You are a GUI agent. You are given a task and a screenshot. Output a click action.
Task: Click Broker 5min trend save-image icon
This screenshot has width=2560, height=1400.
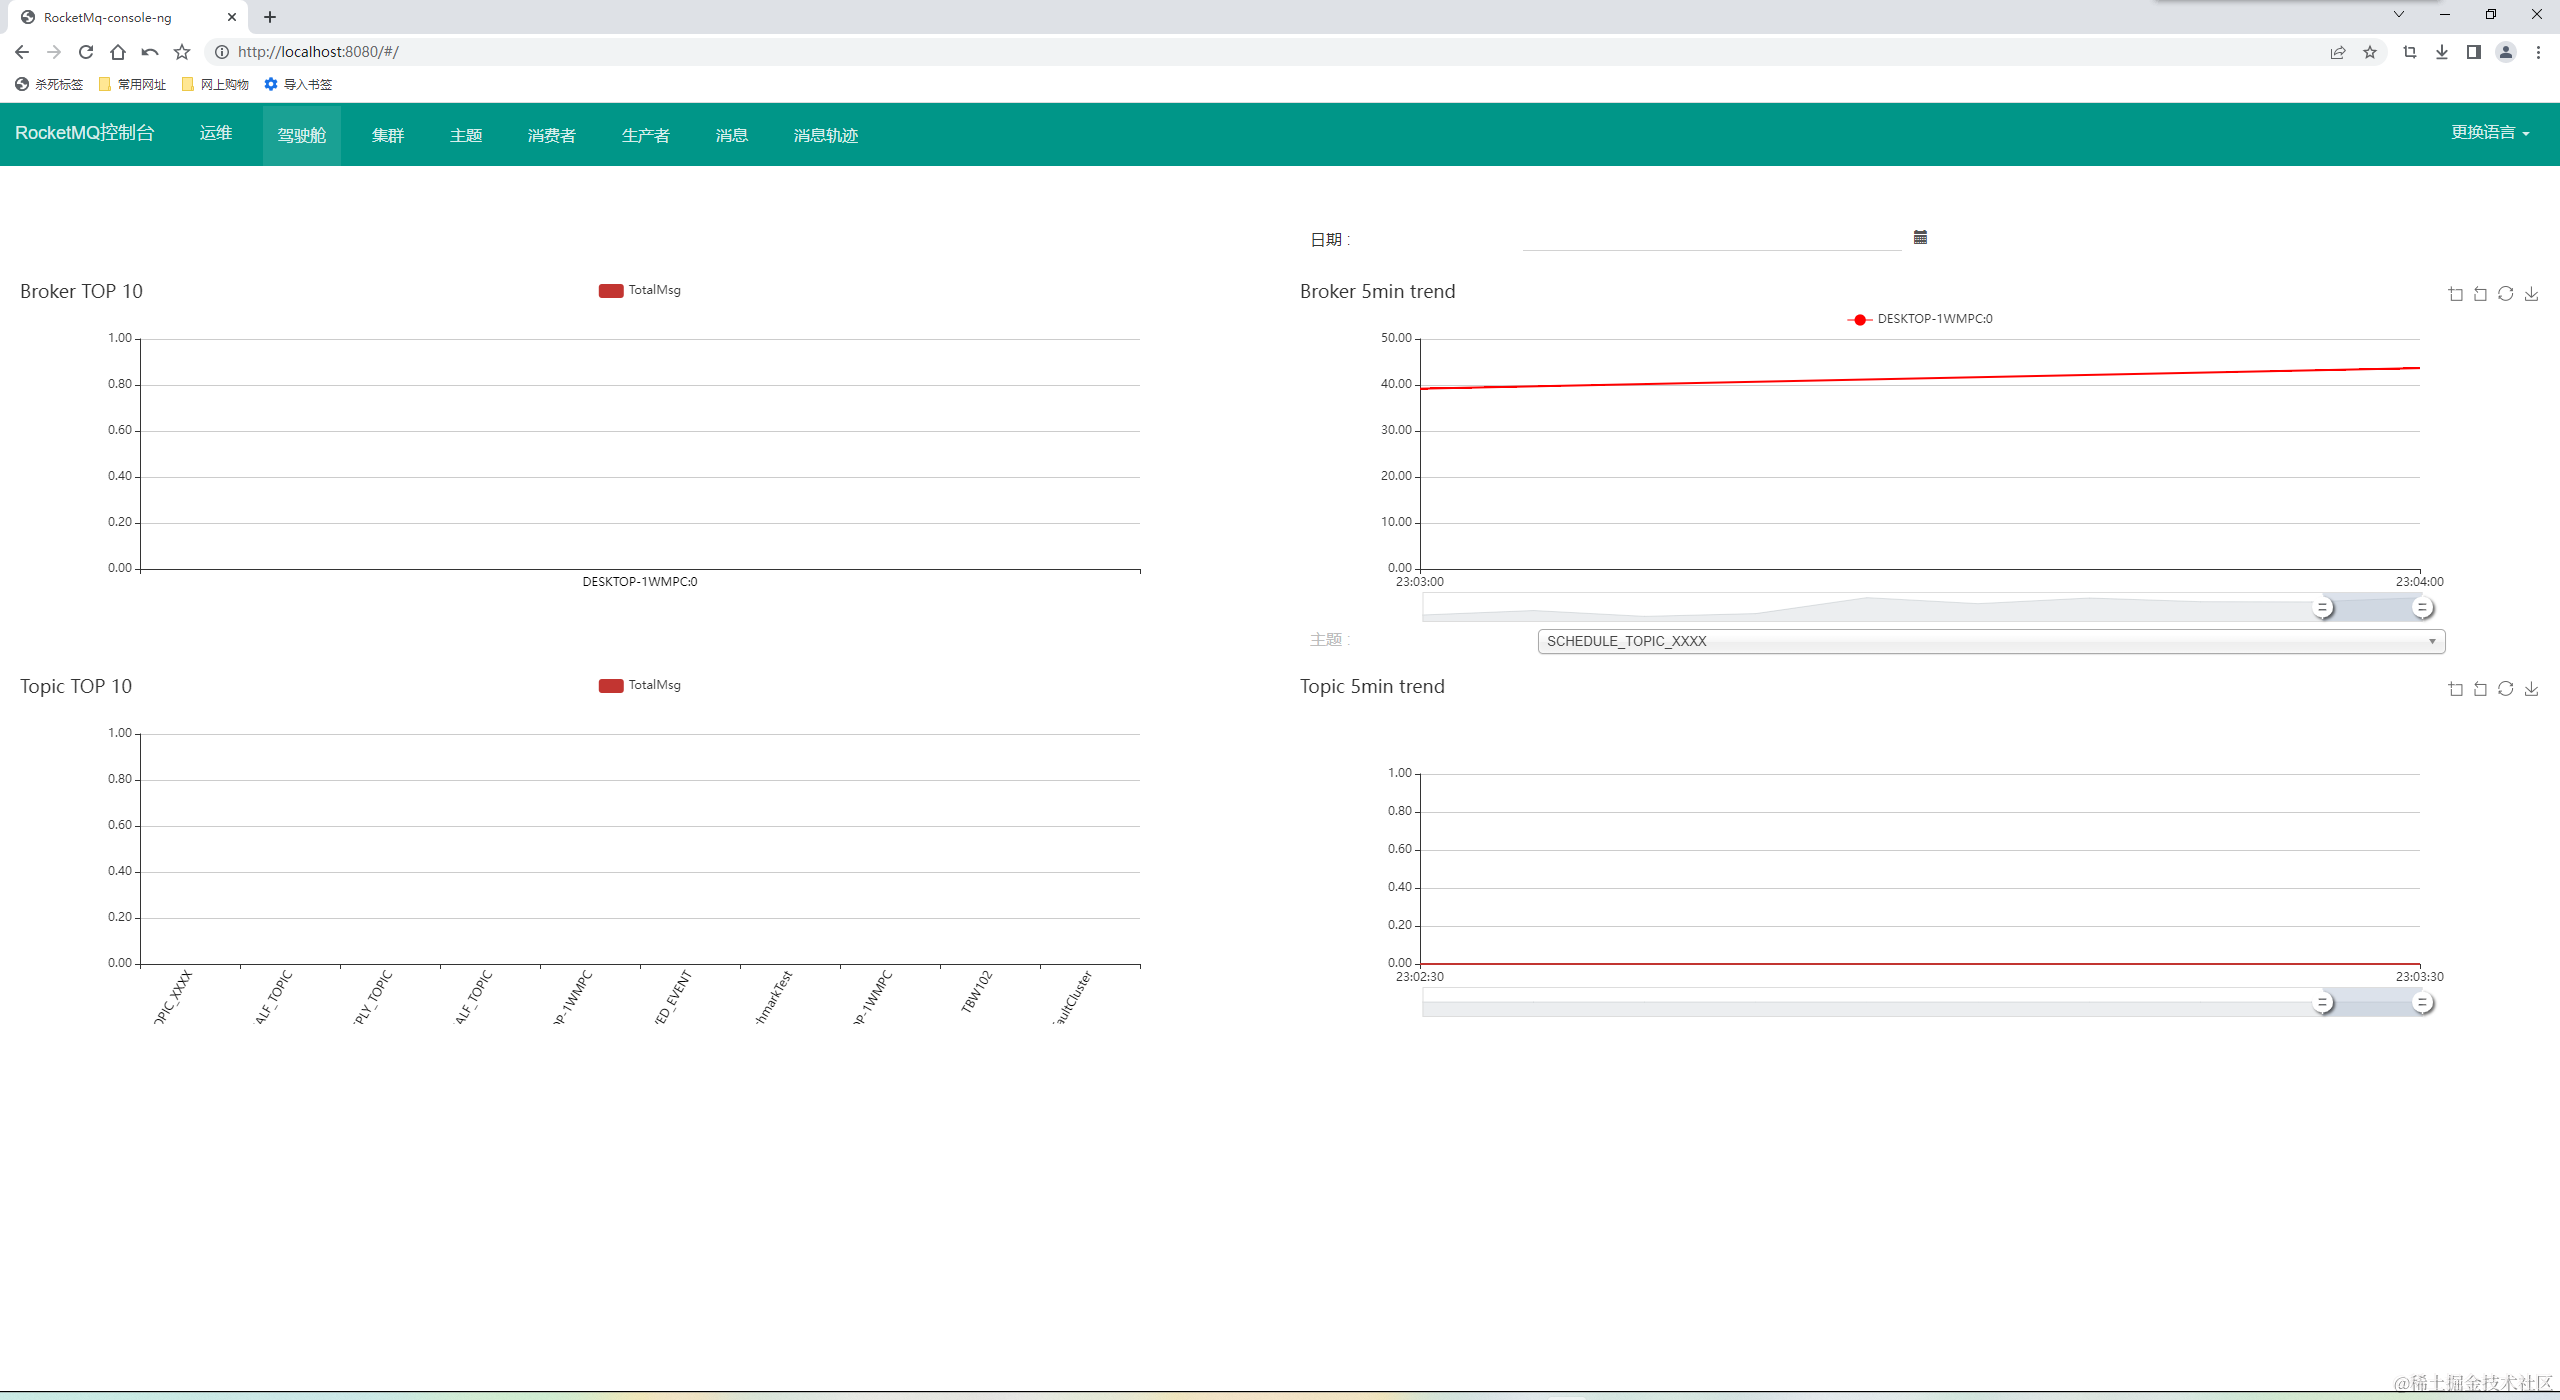click(x=2531, y=293)
